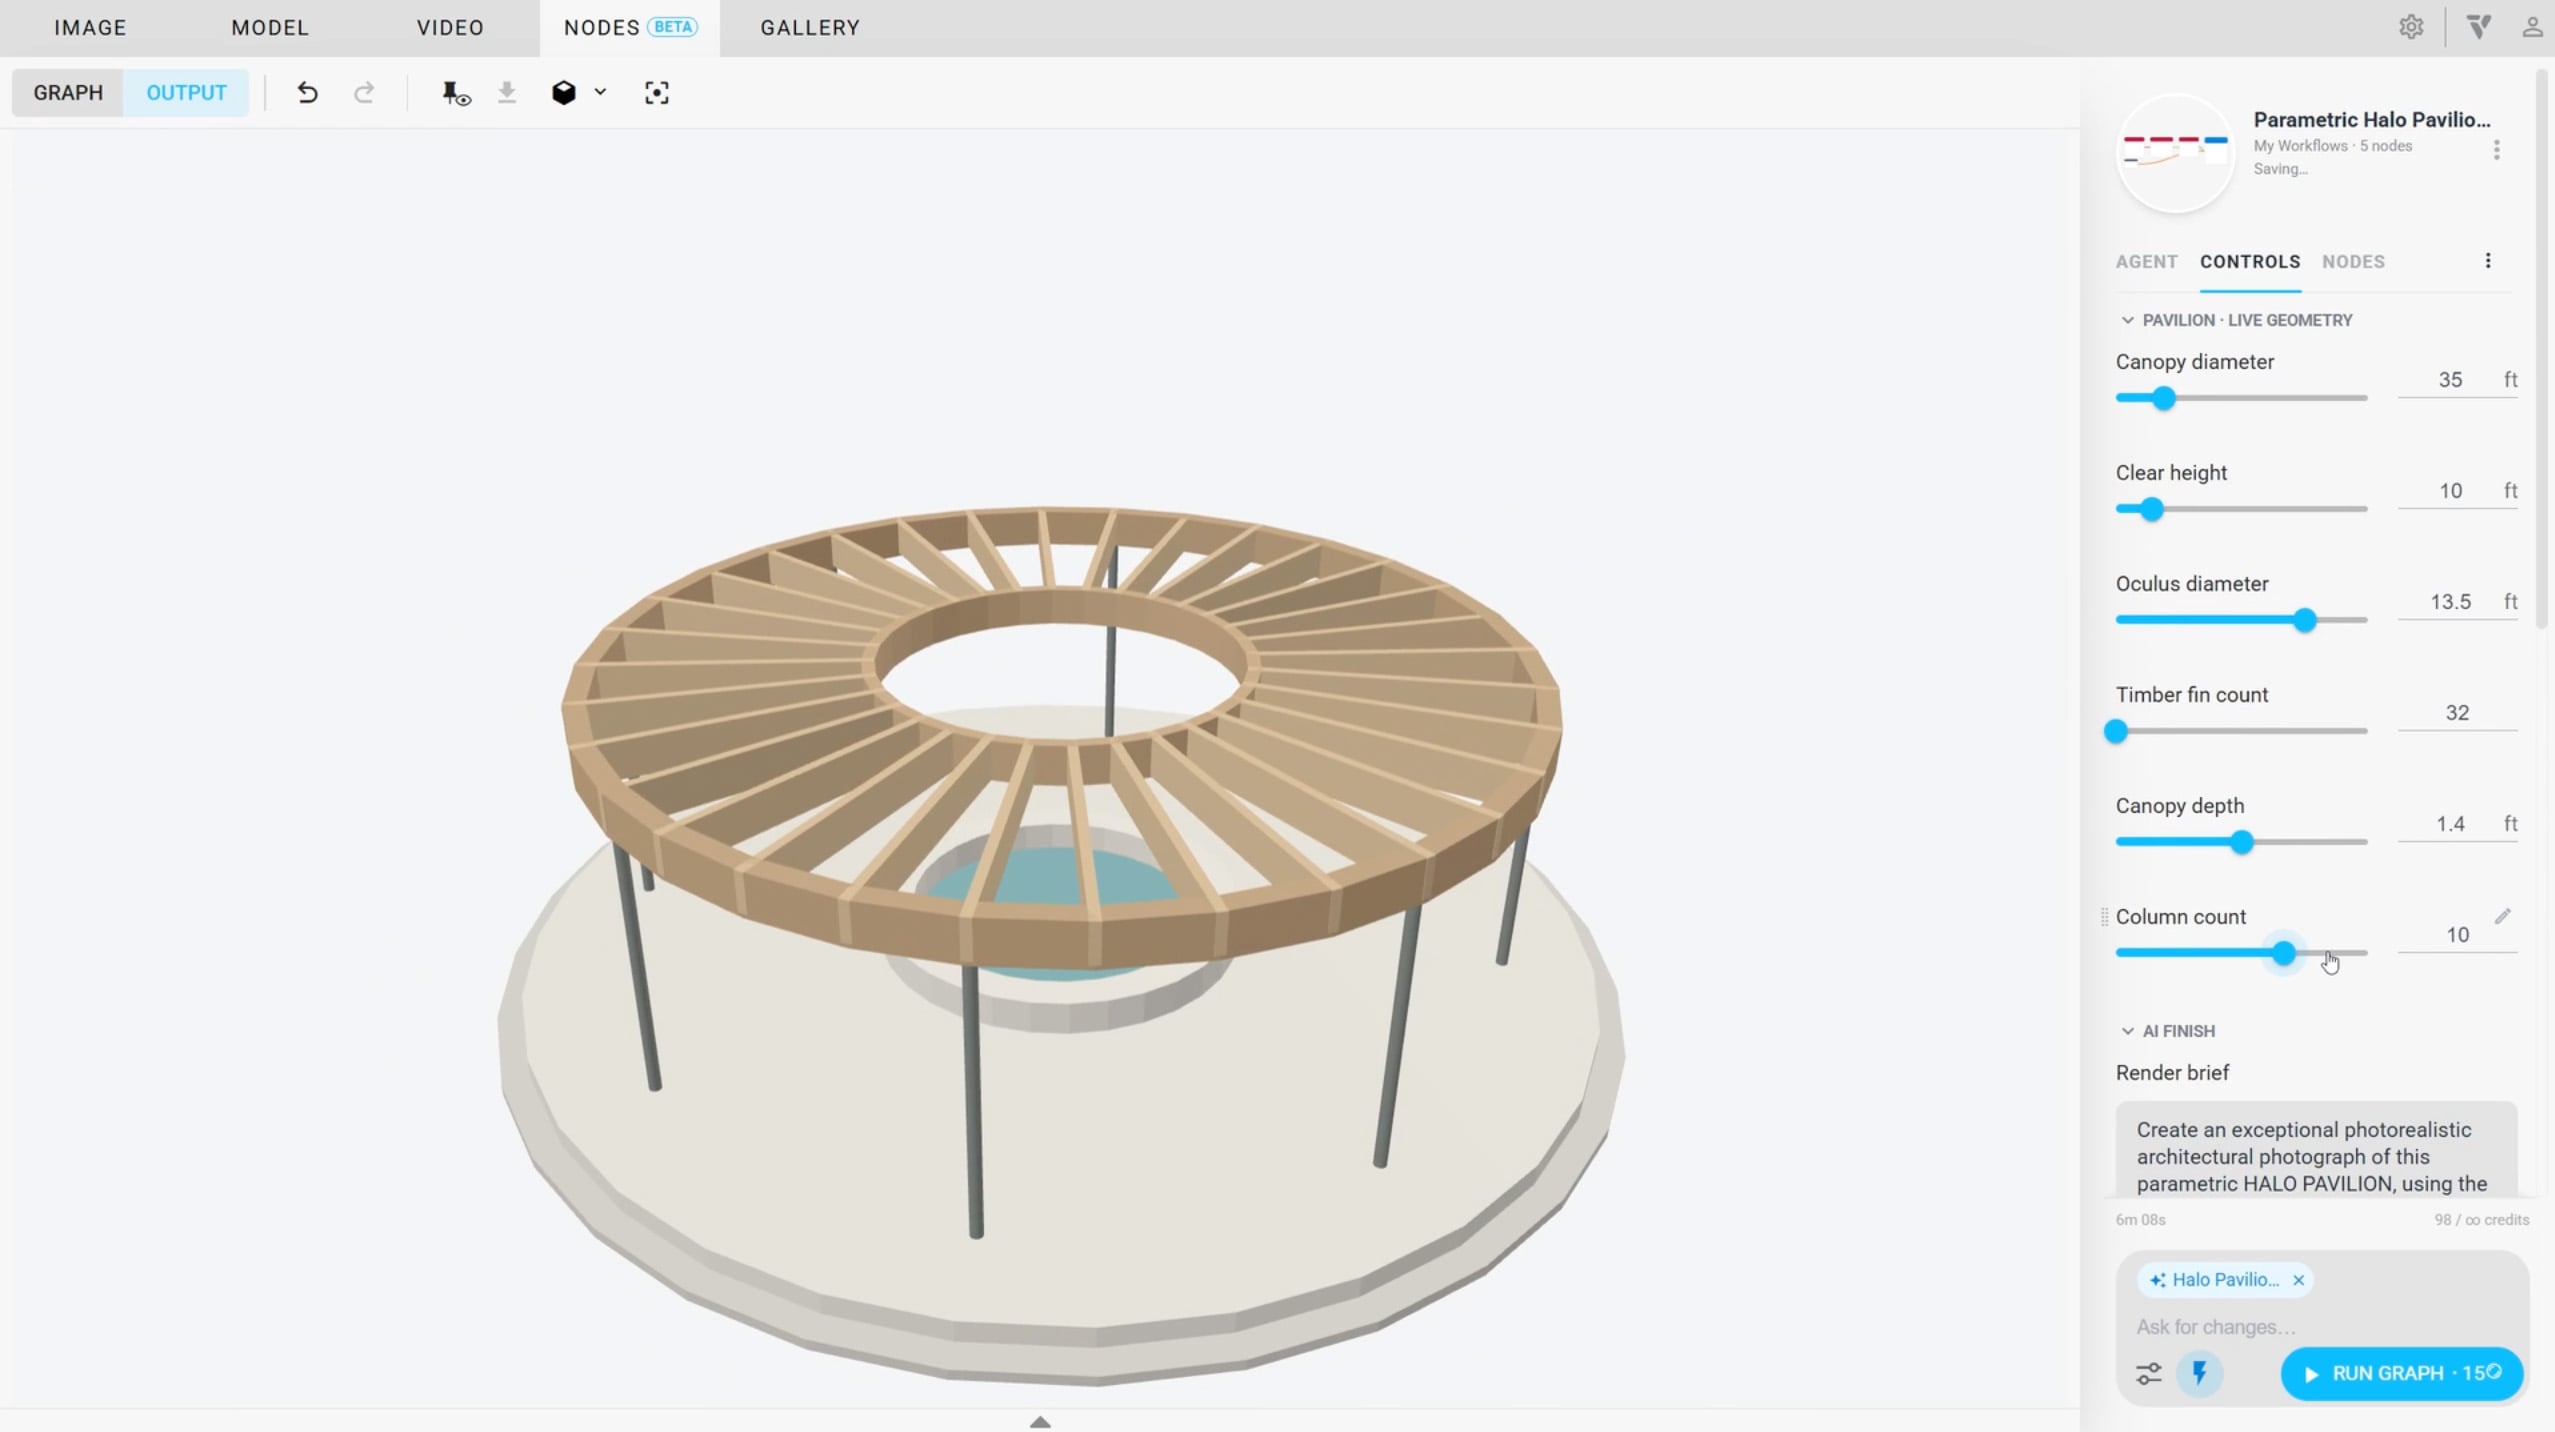This screenshot has height=1432, width=2555.
Task: Switch to OUTPUT view
Action: point(186,93)
